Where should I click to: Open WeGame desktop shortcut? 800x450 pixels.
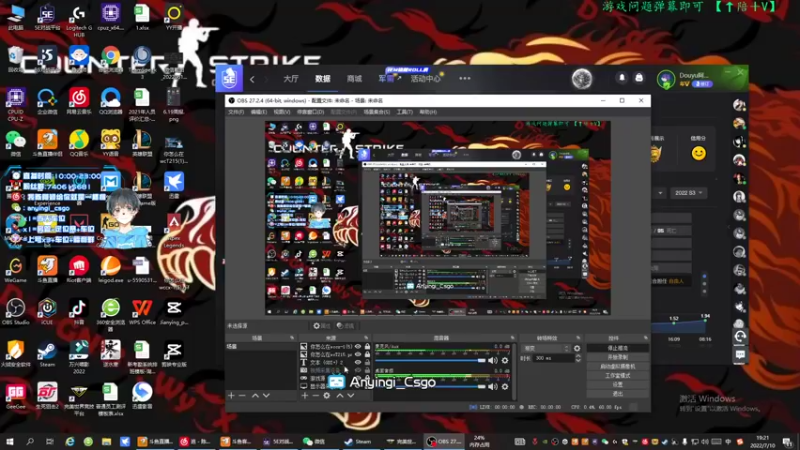(x=15, y=269)
